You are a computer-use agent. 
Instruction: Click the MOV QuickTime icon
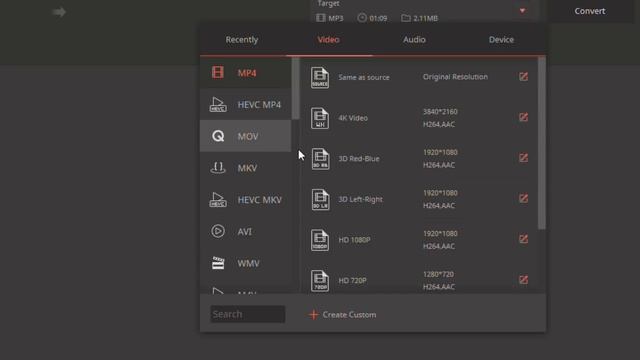pos(218,136)
